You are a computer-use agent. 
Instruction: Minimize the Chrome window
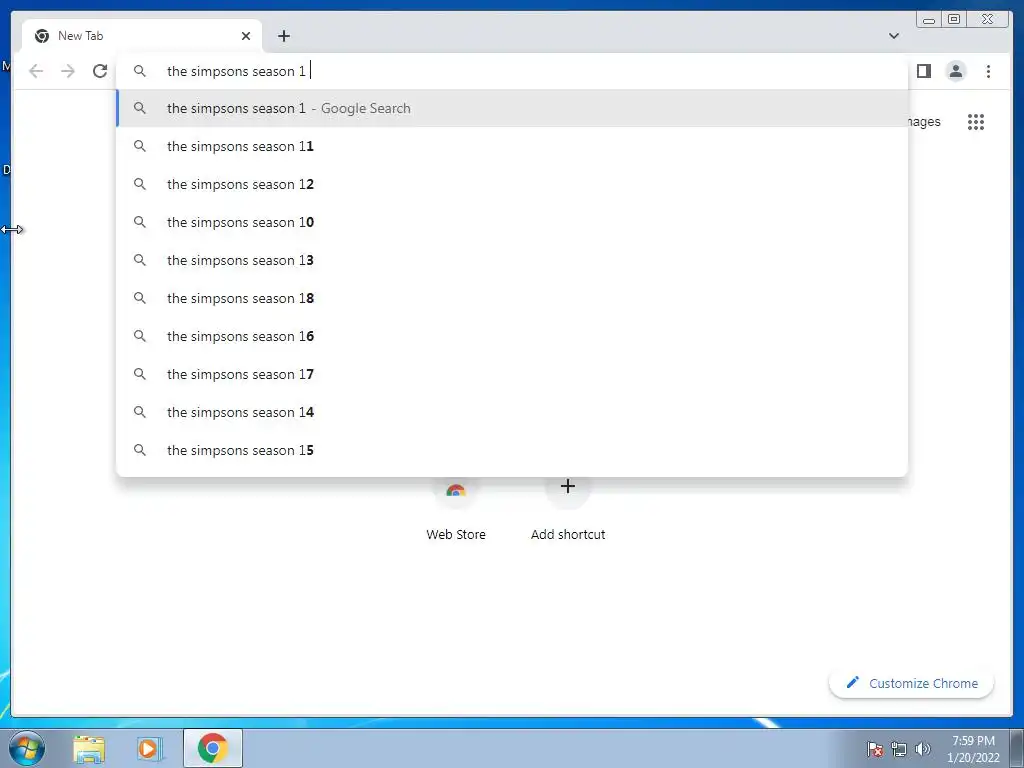coord(929,19)
